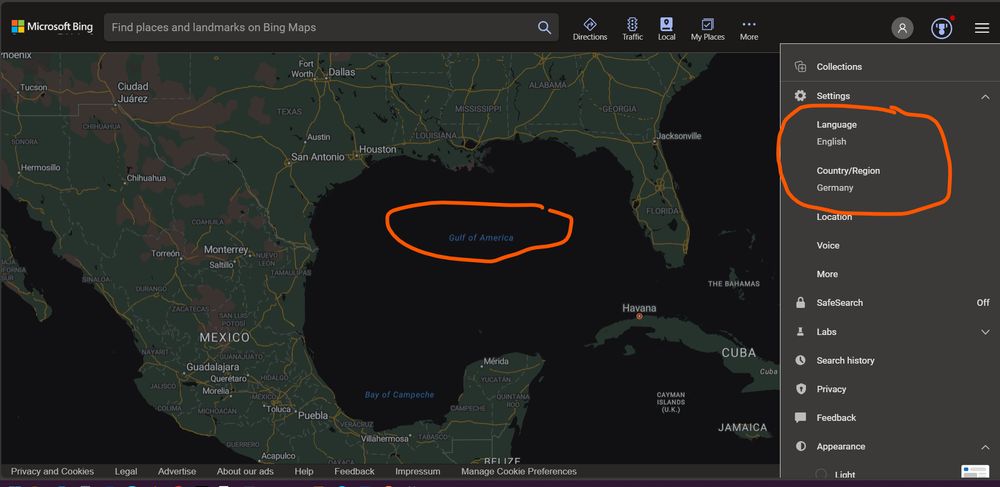This screenshot has height=487, width=1000.
Task: Open Manage Cookie Preferences link
Action: coord(518,472)
